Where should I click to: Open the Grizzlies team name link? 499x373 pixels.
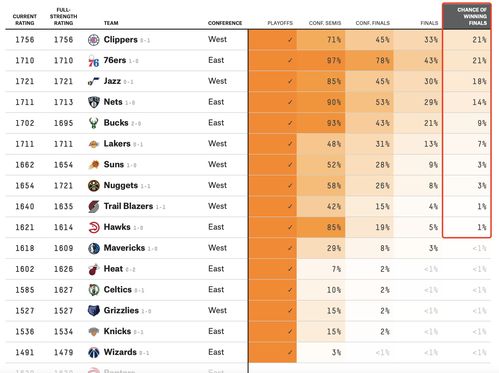coord(121,311)
